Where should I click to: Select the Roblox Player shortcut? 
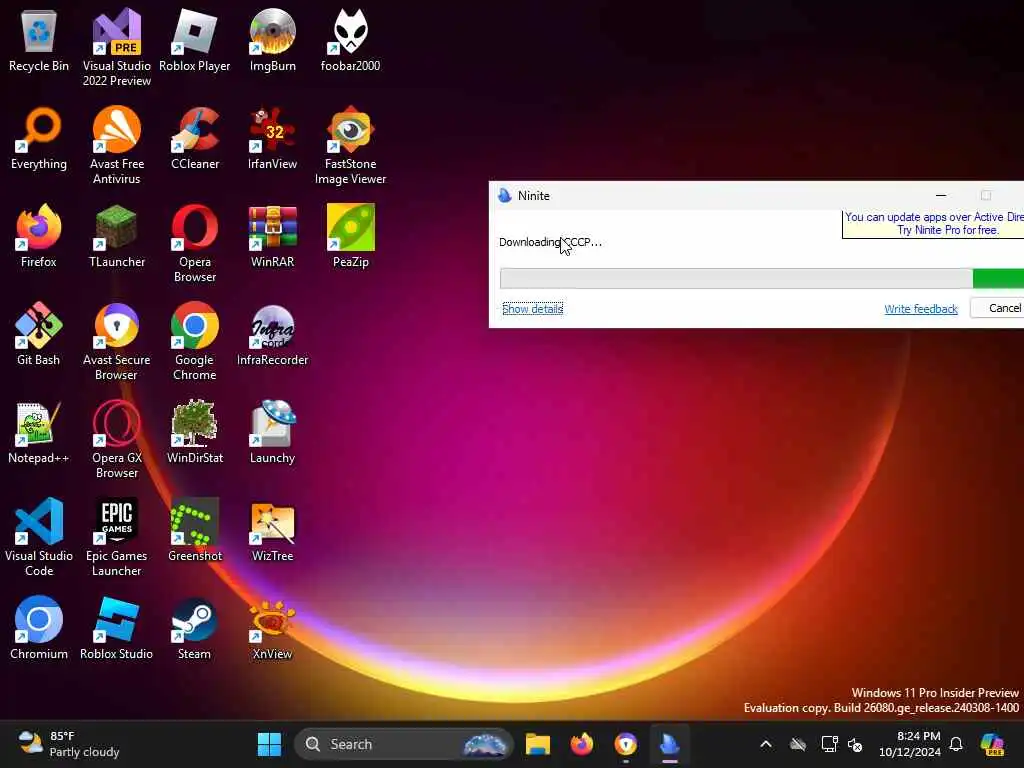pos(195,40)
